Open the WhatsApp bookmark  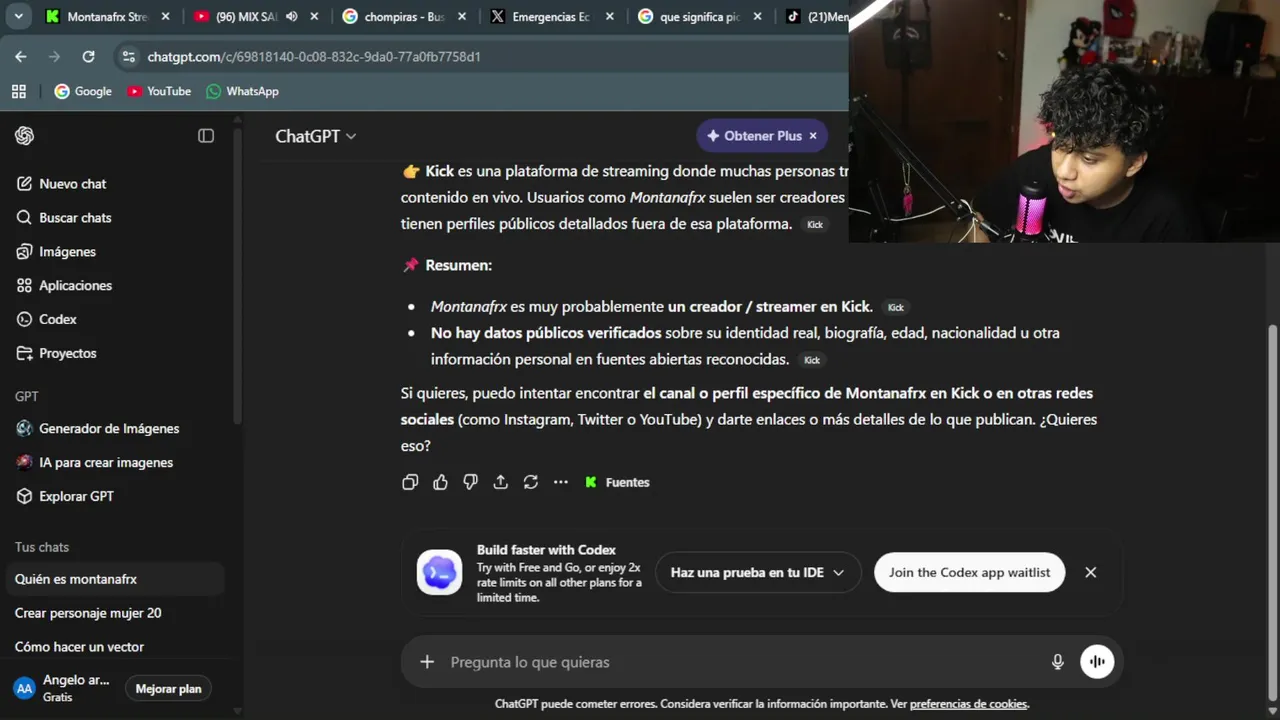tap(242, 91)
